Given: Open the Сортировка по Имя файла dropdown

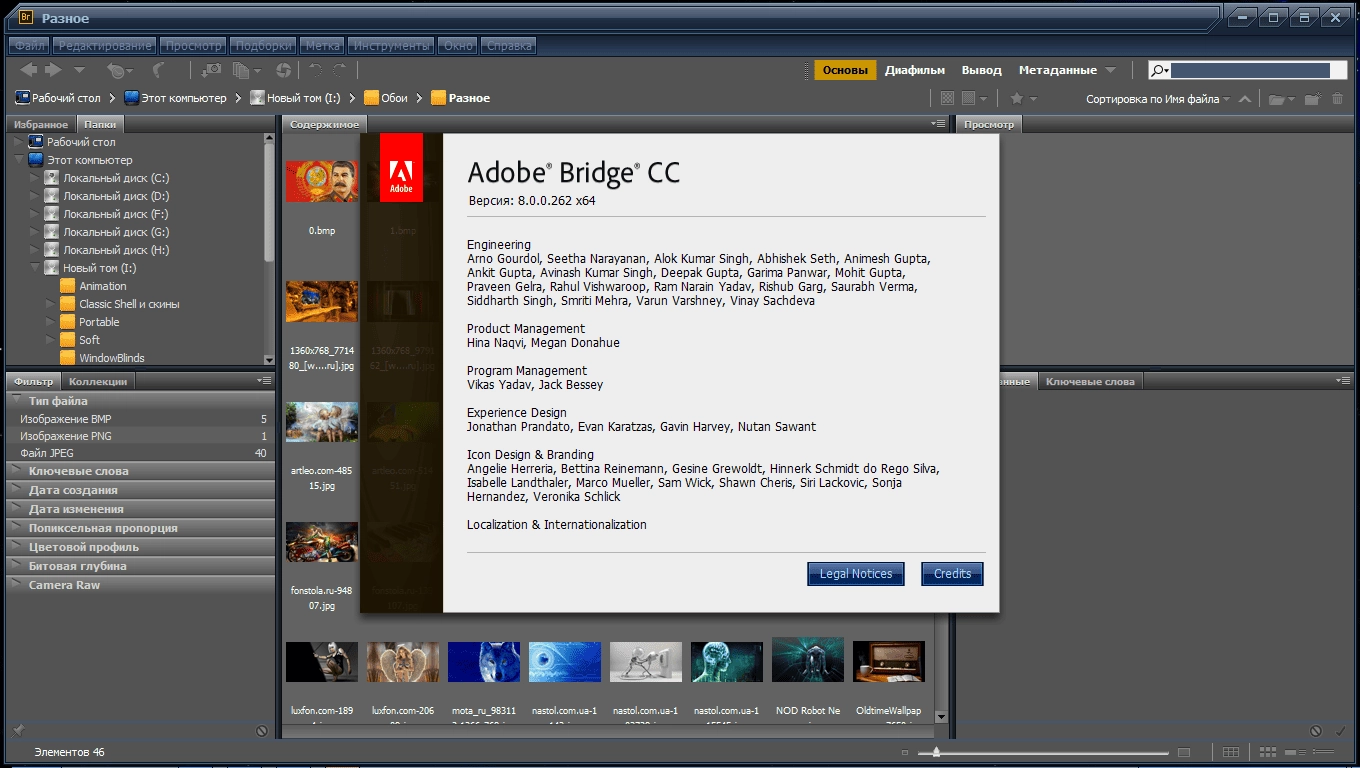Looking at the screenshot, I should [x=1159, y=98].
